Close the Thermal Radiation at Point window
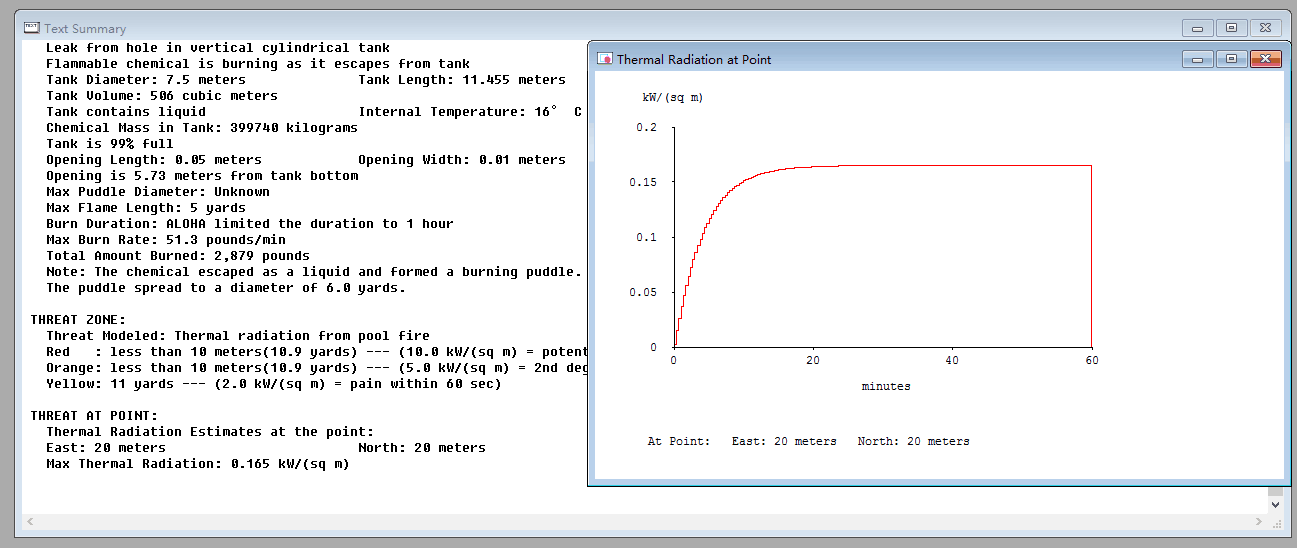This screenshot has height=548, width=1297. pyautogui.click(x=1265, y=59)
